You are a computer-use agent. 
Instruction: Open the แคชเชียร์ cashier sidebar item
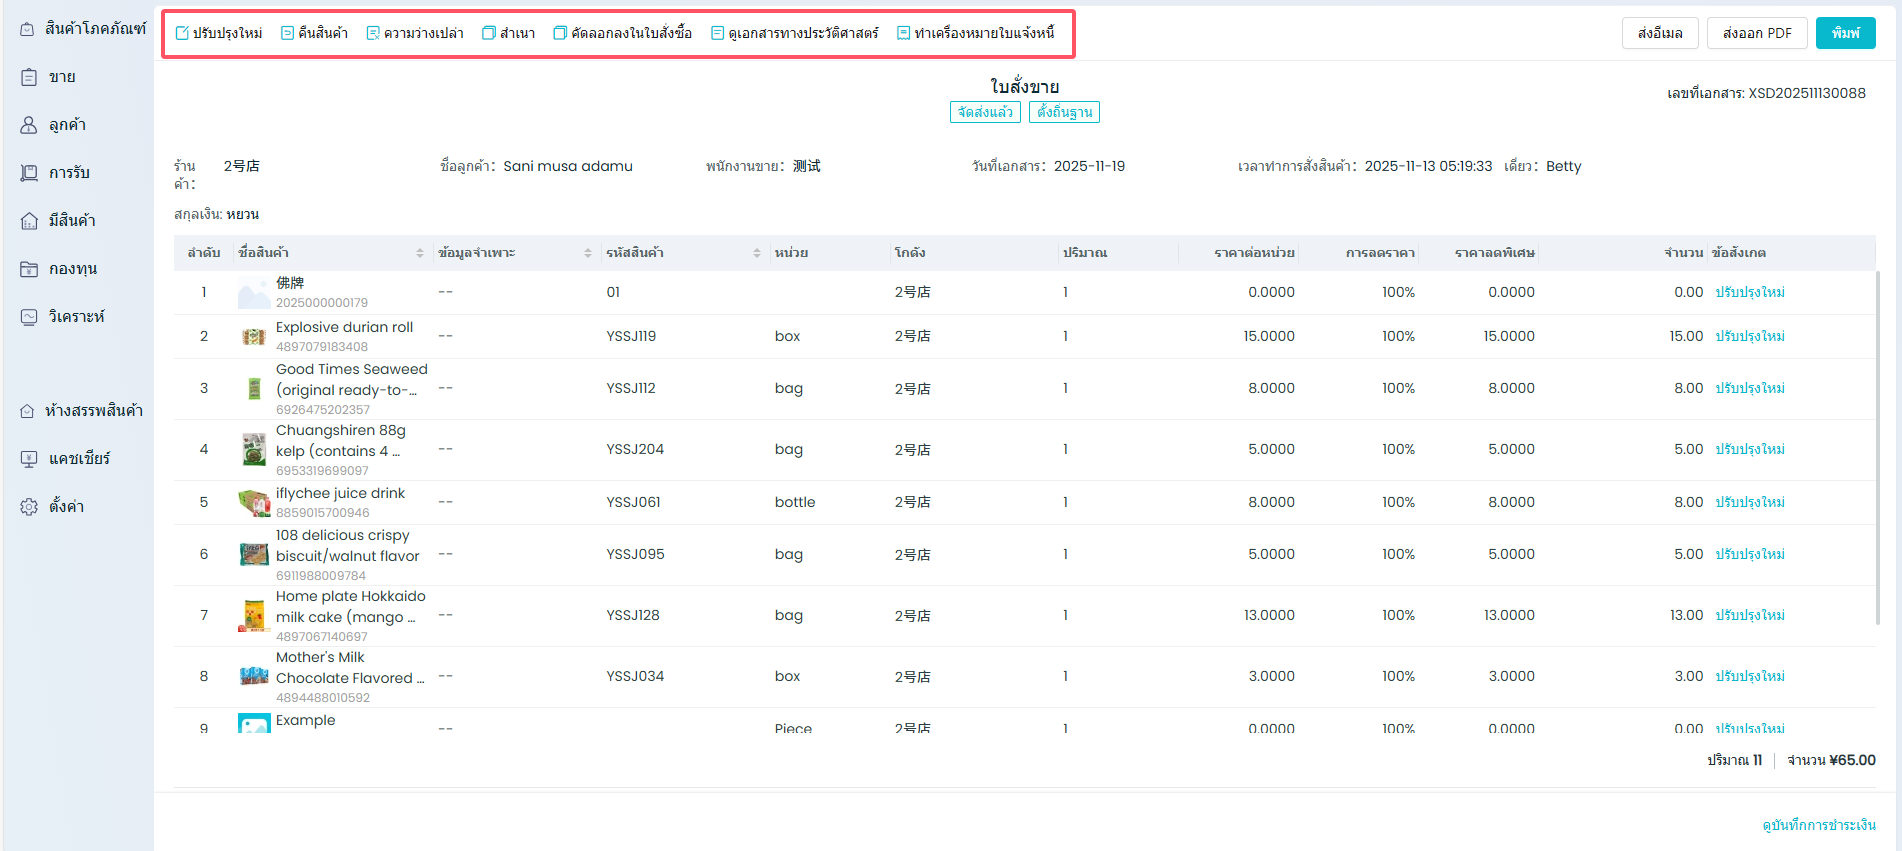(x=79, y=459)
